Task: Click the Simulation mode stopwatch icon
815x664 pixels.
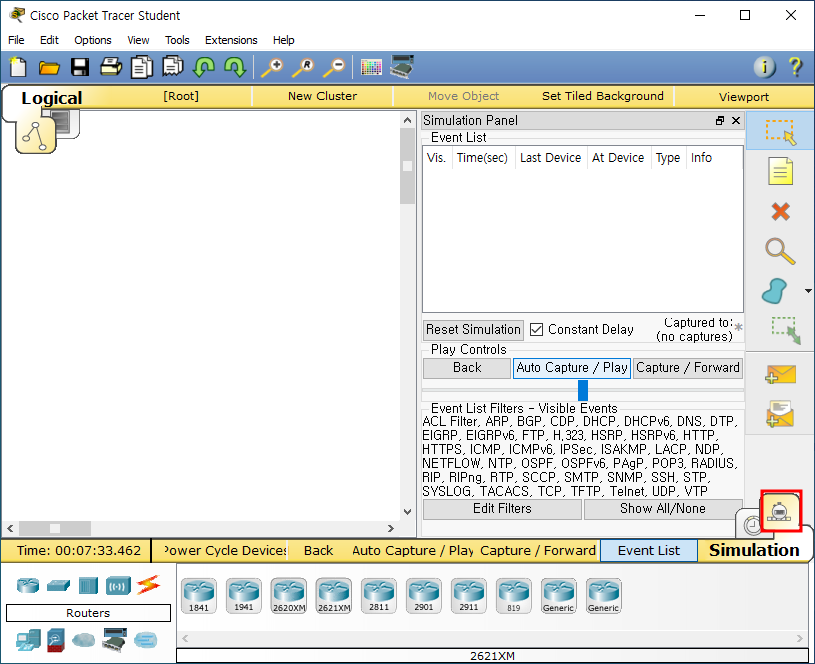Action: point(781,511)
